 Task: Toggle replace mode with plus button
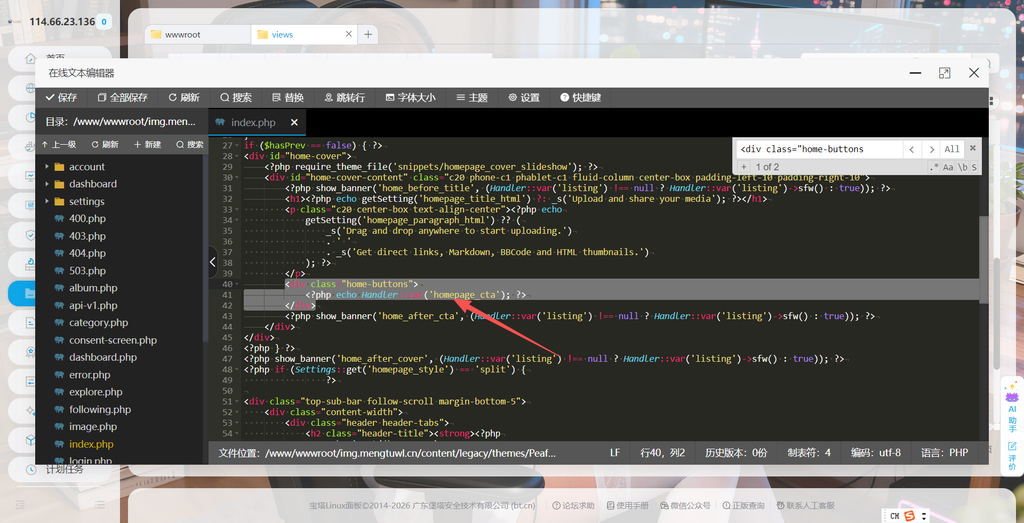click(743, 167)
